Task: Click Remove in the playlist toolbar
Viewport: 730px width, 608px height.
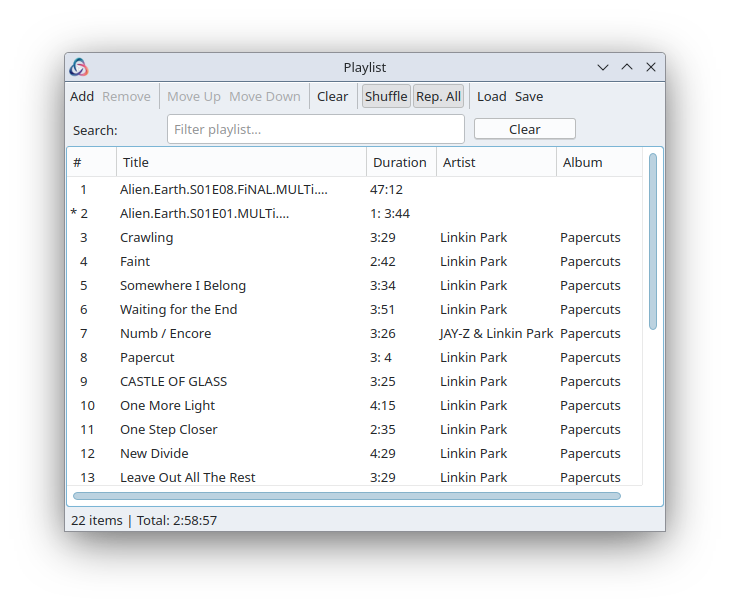Action: point(126,96)
